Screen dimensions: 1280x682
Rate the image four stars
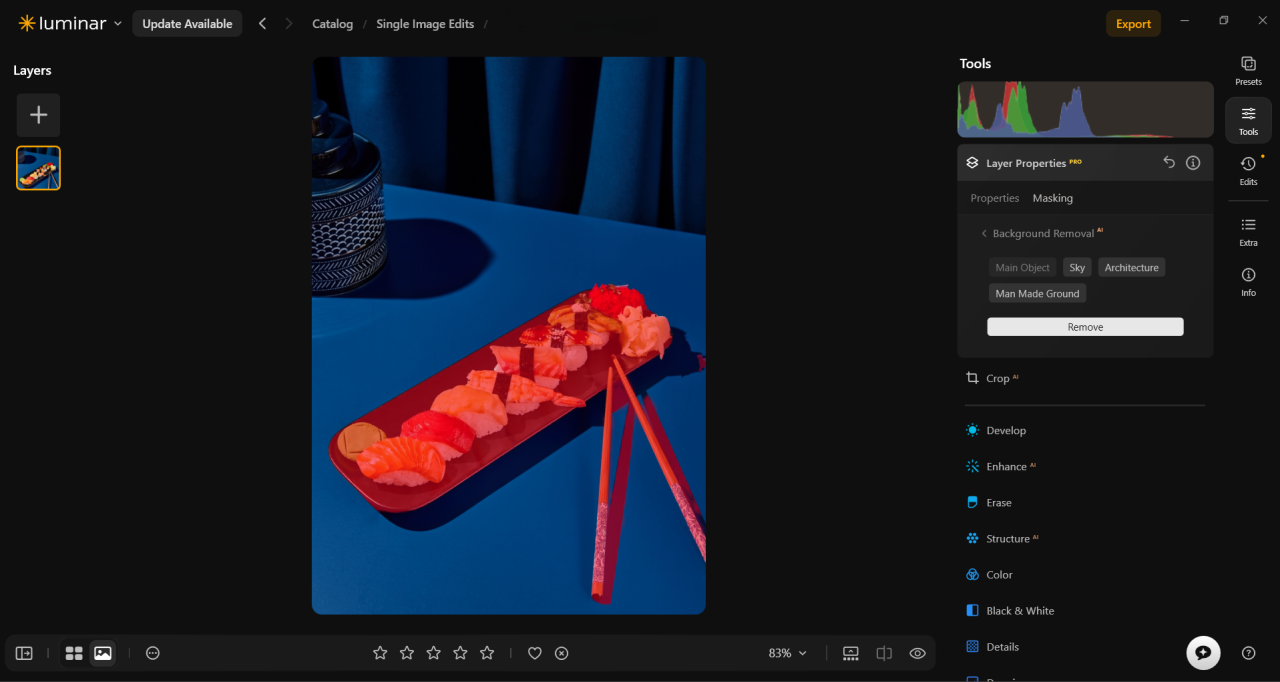[x=460, y=653]
